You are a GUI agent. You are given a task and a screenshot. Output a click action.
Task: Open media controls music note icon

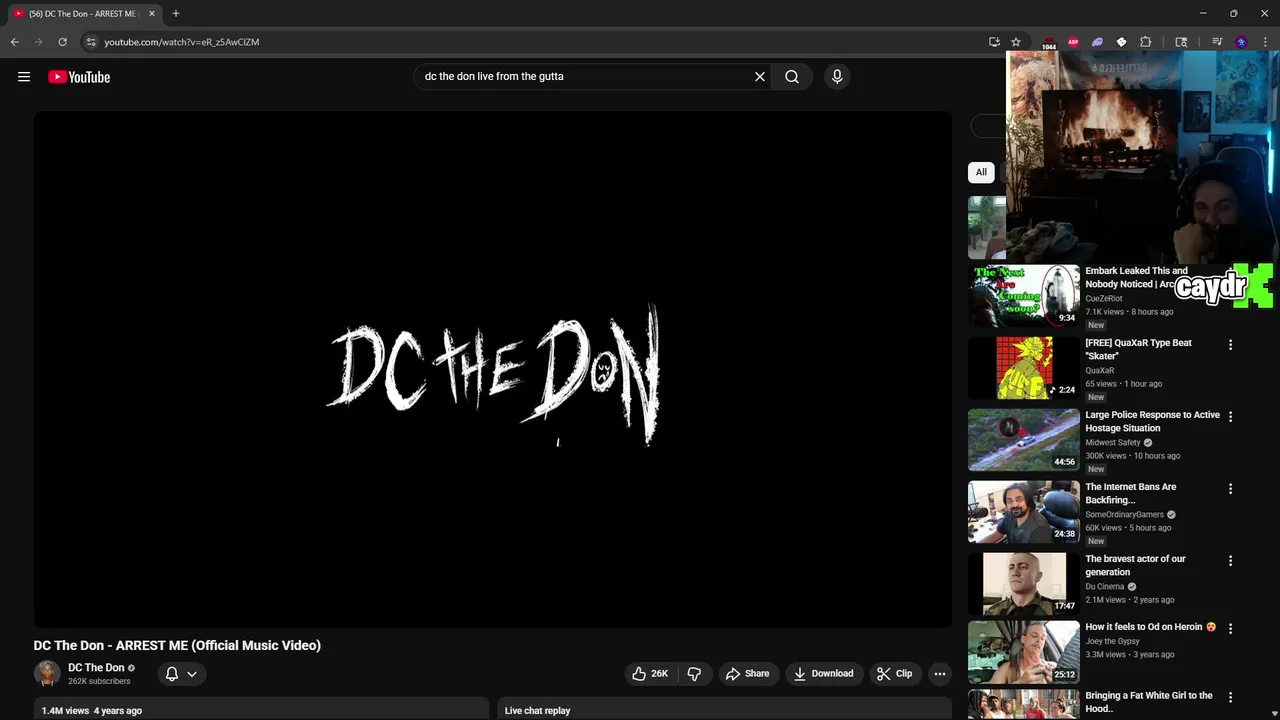pyautogui.click(x=1217, y=42)
